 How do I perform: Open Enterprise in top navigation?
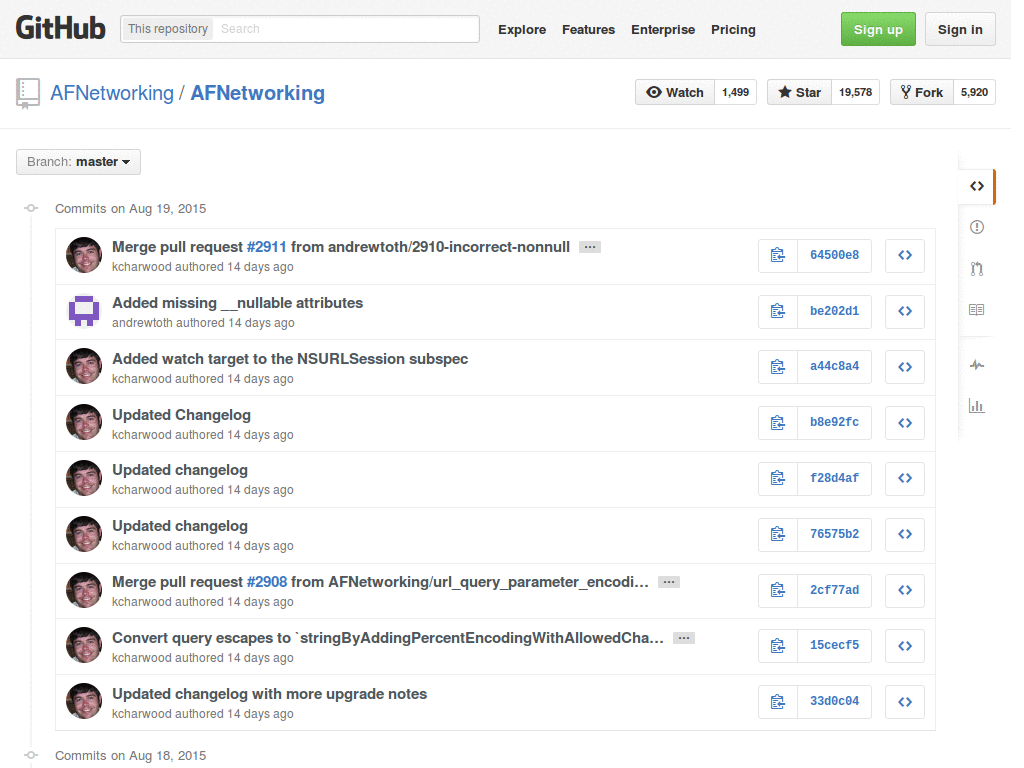(x=663, y=29)
